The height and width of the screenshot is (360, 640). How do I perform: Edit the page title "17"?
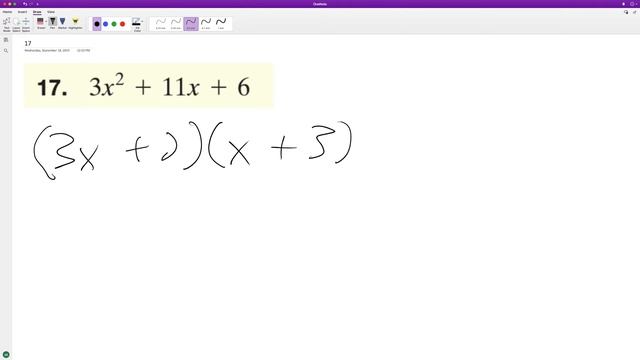coord(28,43)
